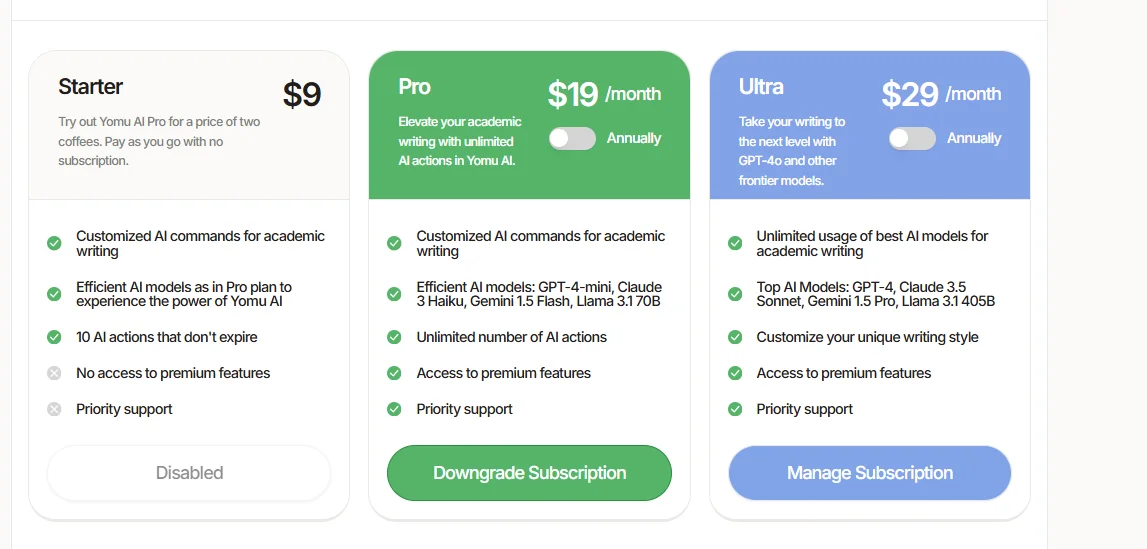Click check icon beside Pro Priority support
The width and height of the screenshot is (1147, 549).
[394, 409]
